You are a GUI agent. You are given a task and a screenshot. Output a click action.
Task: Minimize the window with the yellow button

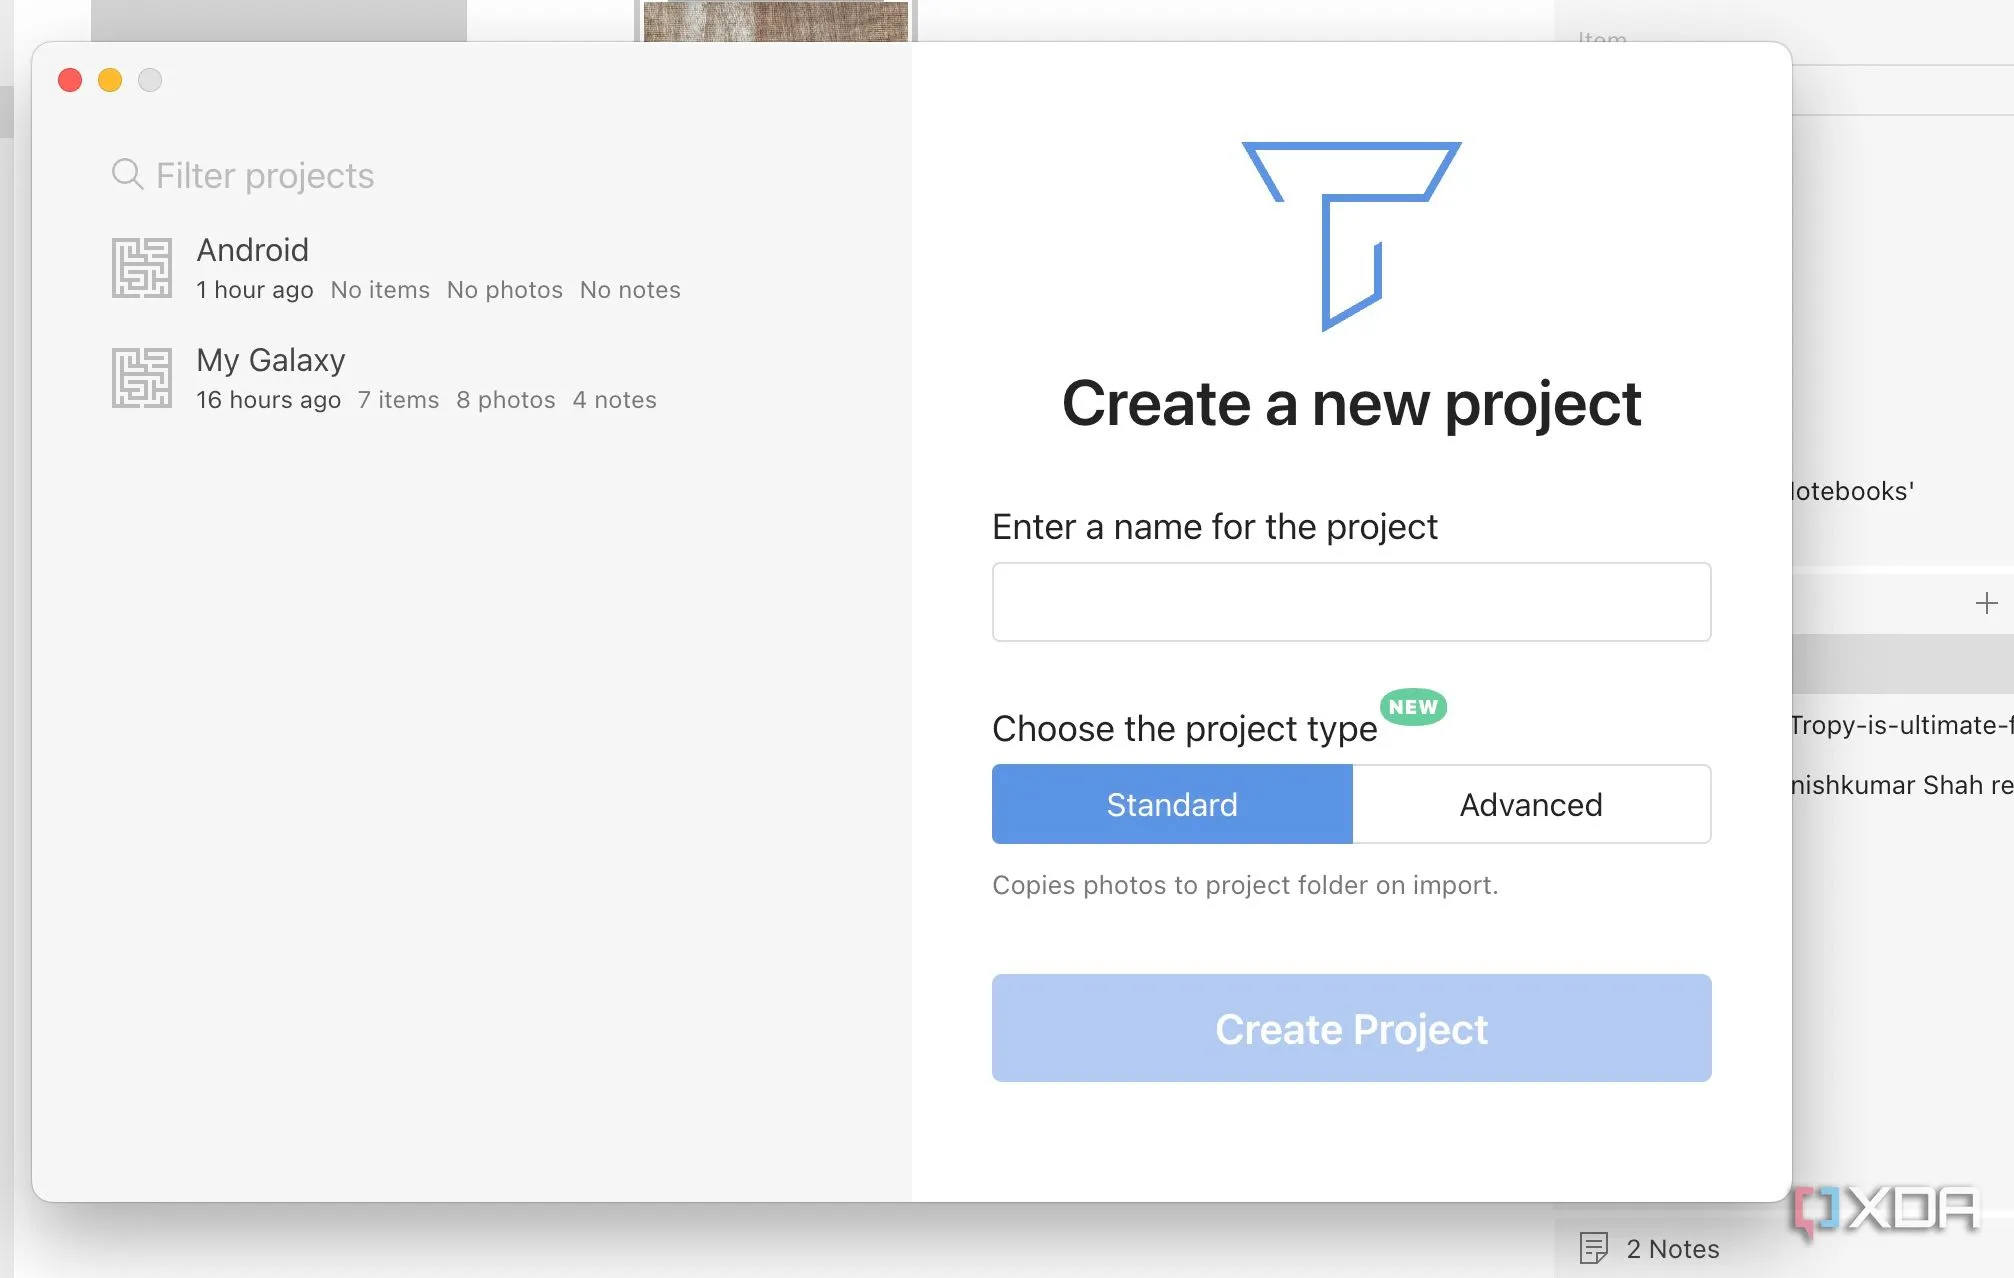coord(110,80)
